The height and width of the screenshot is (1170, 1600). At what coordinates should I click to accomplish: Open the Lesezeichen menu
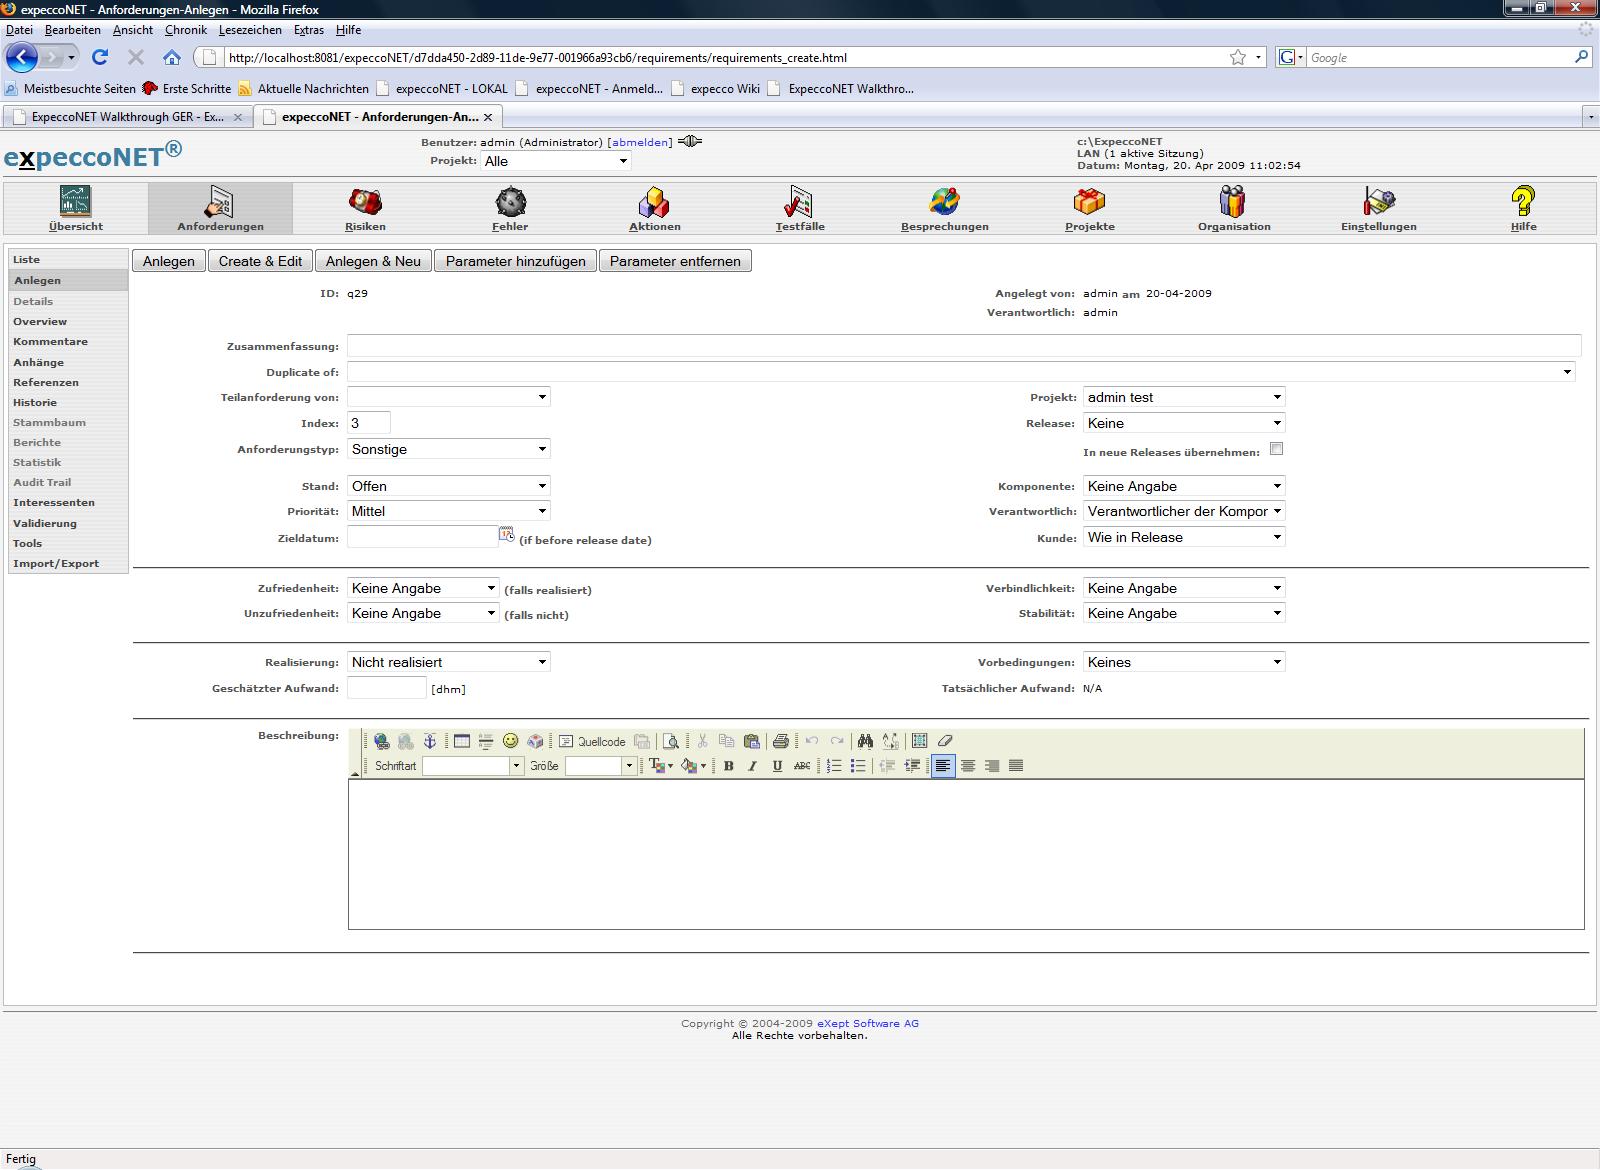click(x=250, y=30)
